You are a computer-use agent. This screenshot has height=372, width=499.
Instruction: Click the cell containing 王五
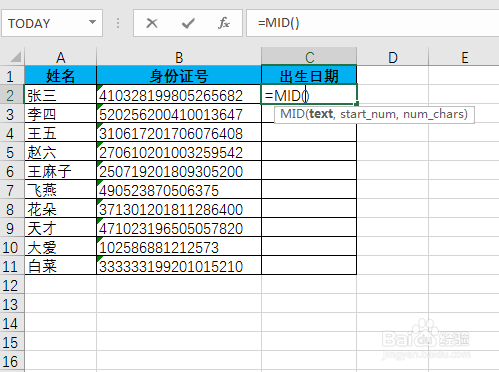tap(60, 133)
